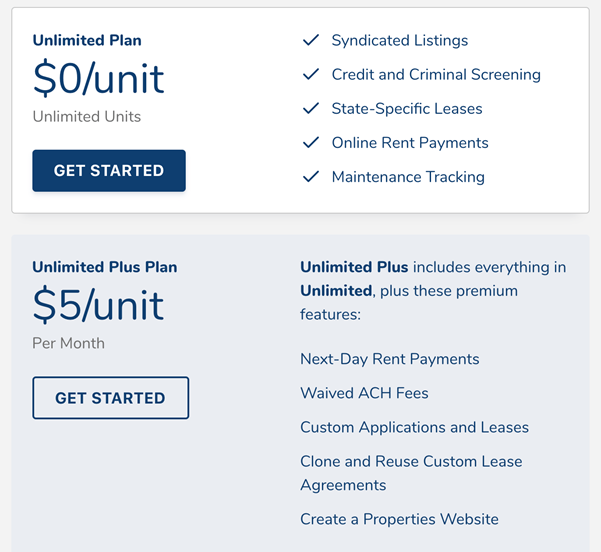The width and height of the screenshot is (601, 552).
Task: Click the checkmark beside Maintenance Tracking
Action: 311,176
